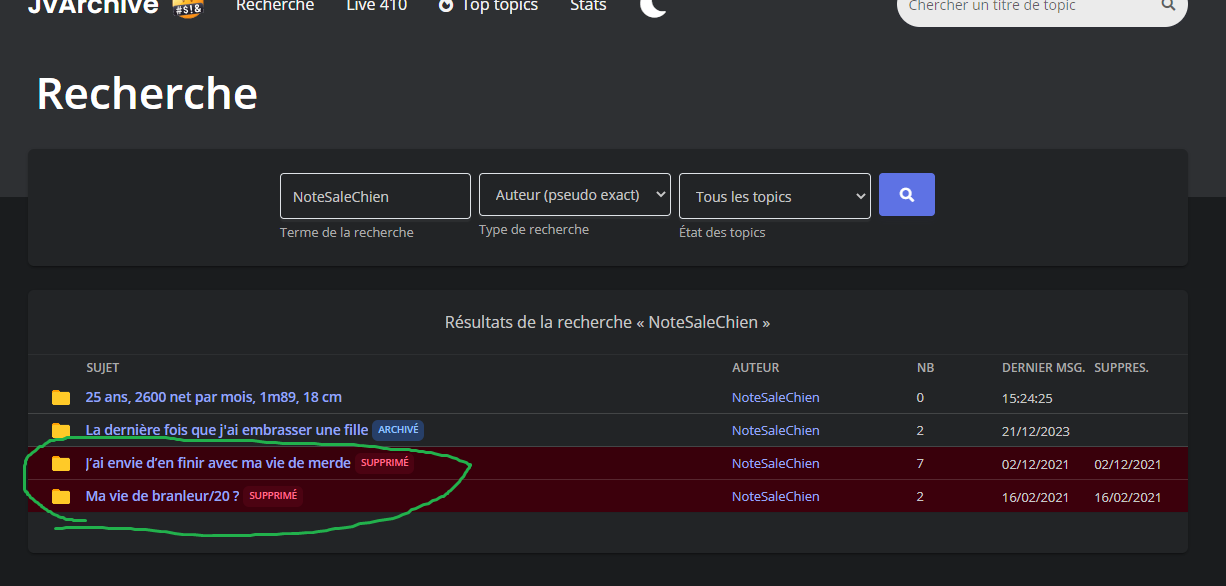Click the SUJET column header
Image resolution: width=1226 pixels, height=586 pixels.
tap(103, 368)
